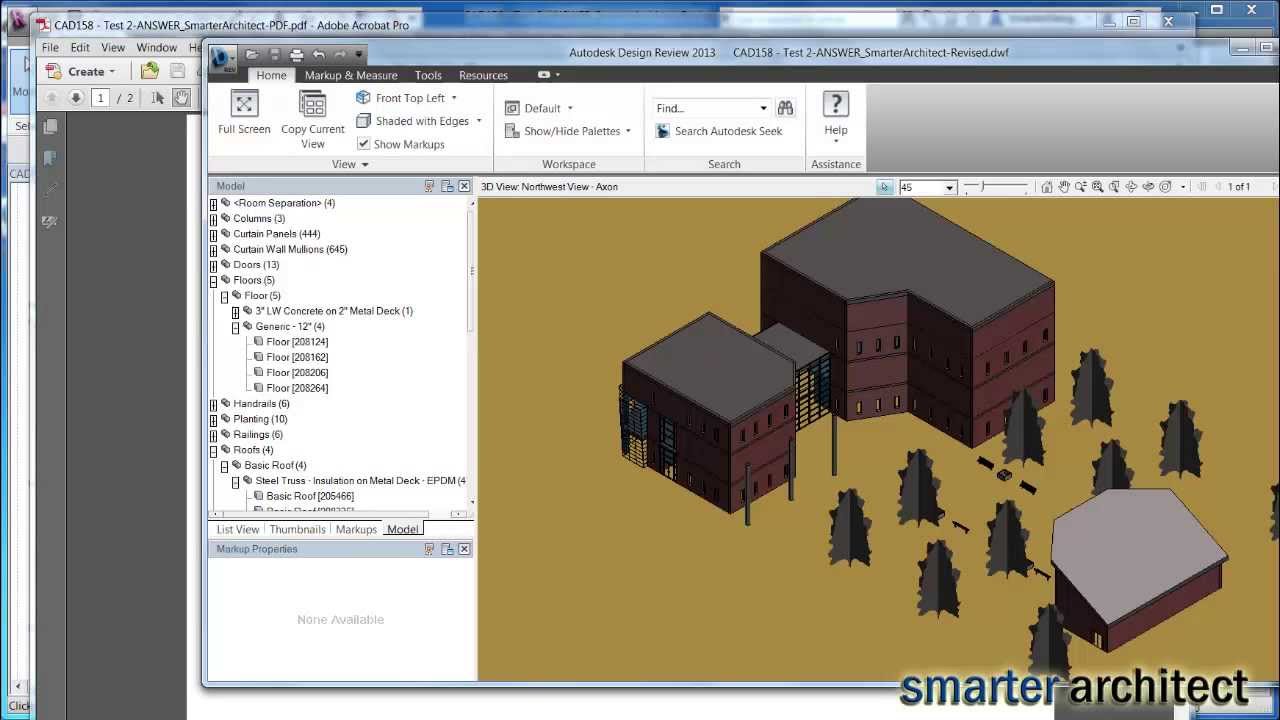The height and width of the screenshot is (720, 1280).
Task: Select the Pan hand tool in canvas toolbar
Action: tap(1064, 187)
